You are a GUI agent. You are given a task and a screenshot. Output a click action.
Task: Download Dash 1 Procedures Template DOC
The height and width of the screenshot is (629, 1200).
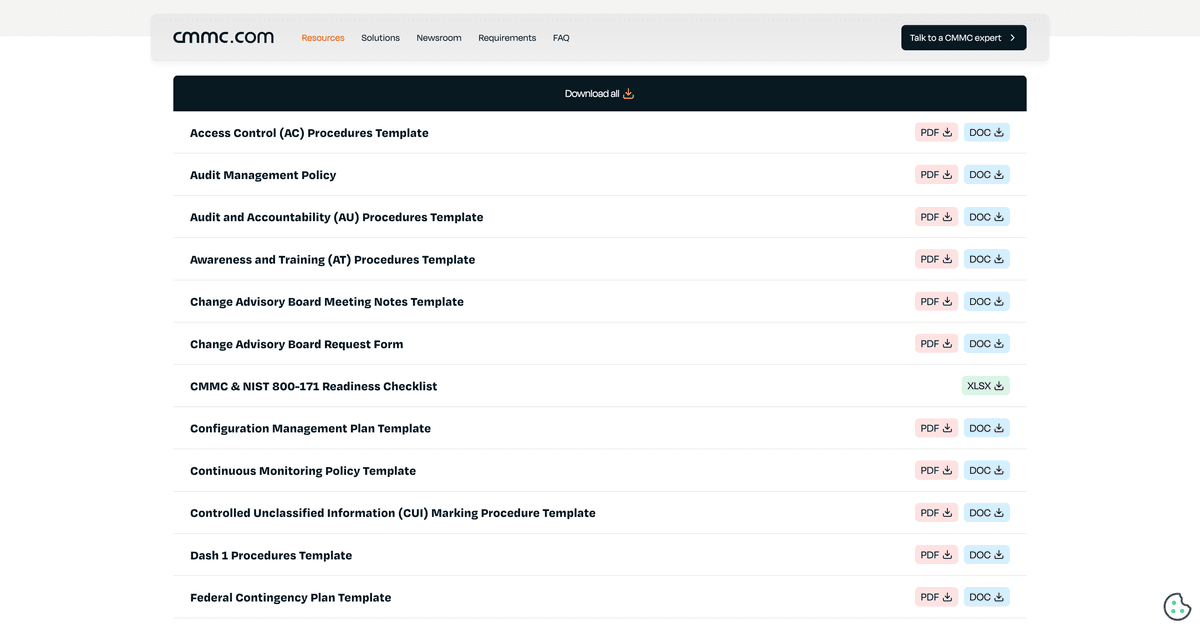pos(986,555)
